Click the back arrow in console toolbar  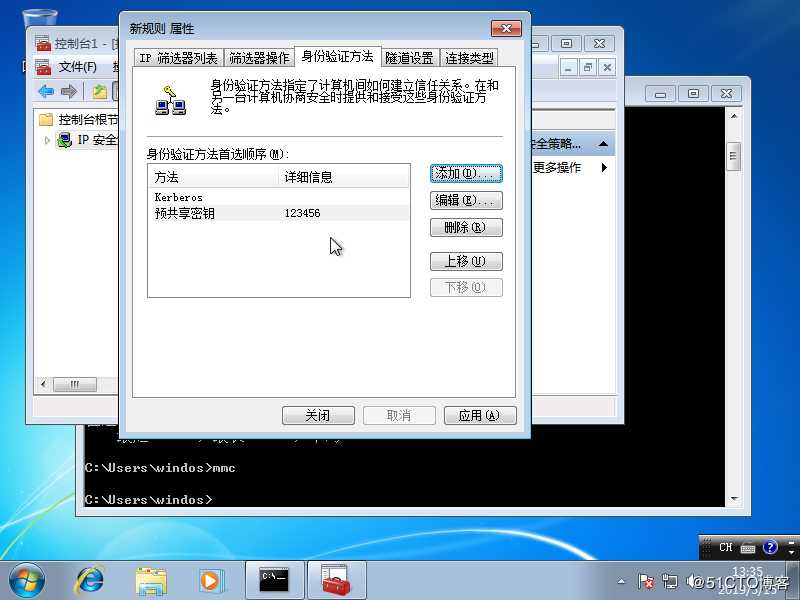(46, 92)
